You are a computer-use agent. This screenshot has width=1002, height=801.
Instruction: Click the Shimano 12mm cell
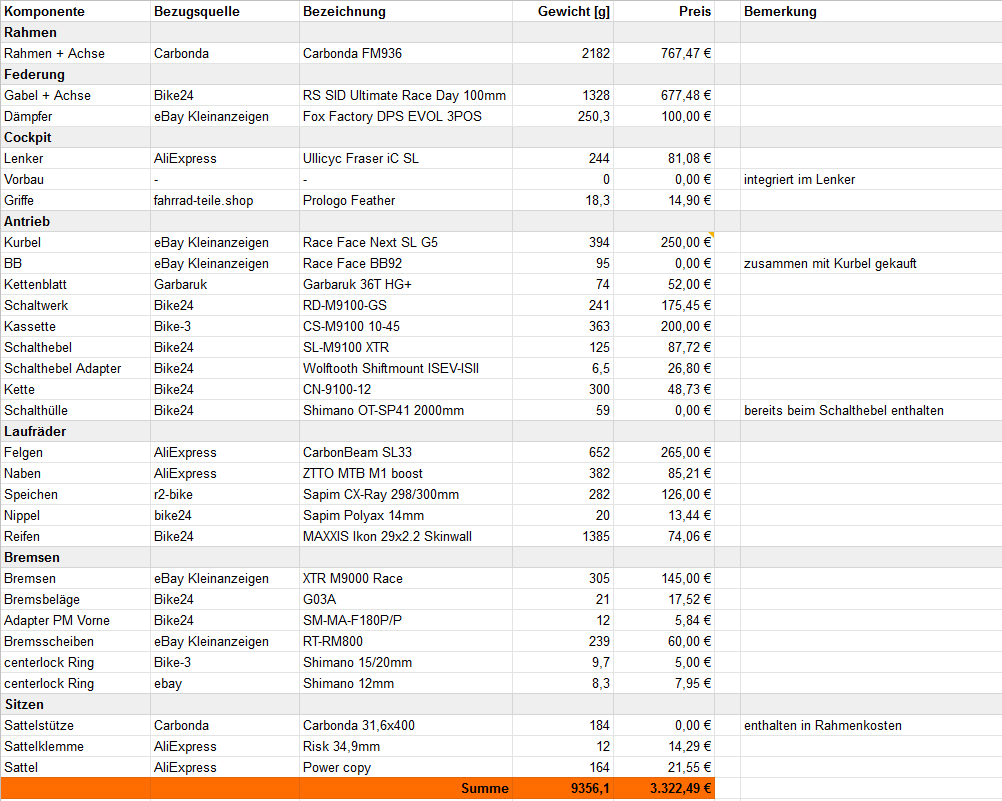click(x=406, y=683)
